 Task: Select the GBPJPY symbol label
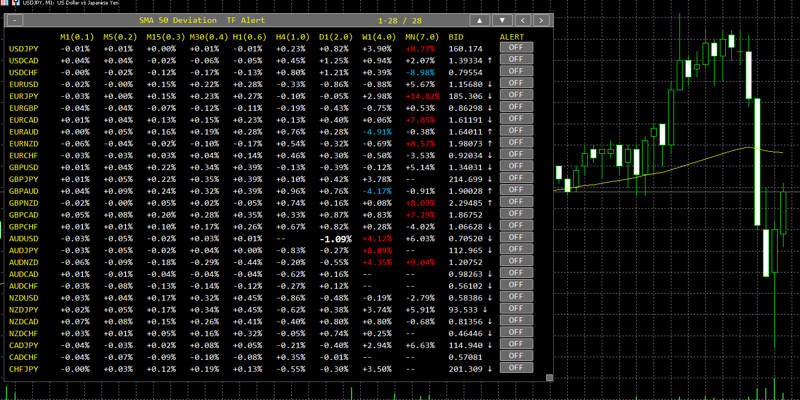click(x=23, y=179)
